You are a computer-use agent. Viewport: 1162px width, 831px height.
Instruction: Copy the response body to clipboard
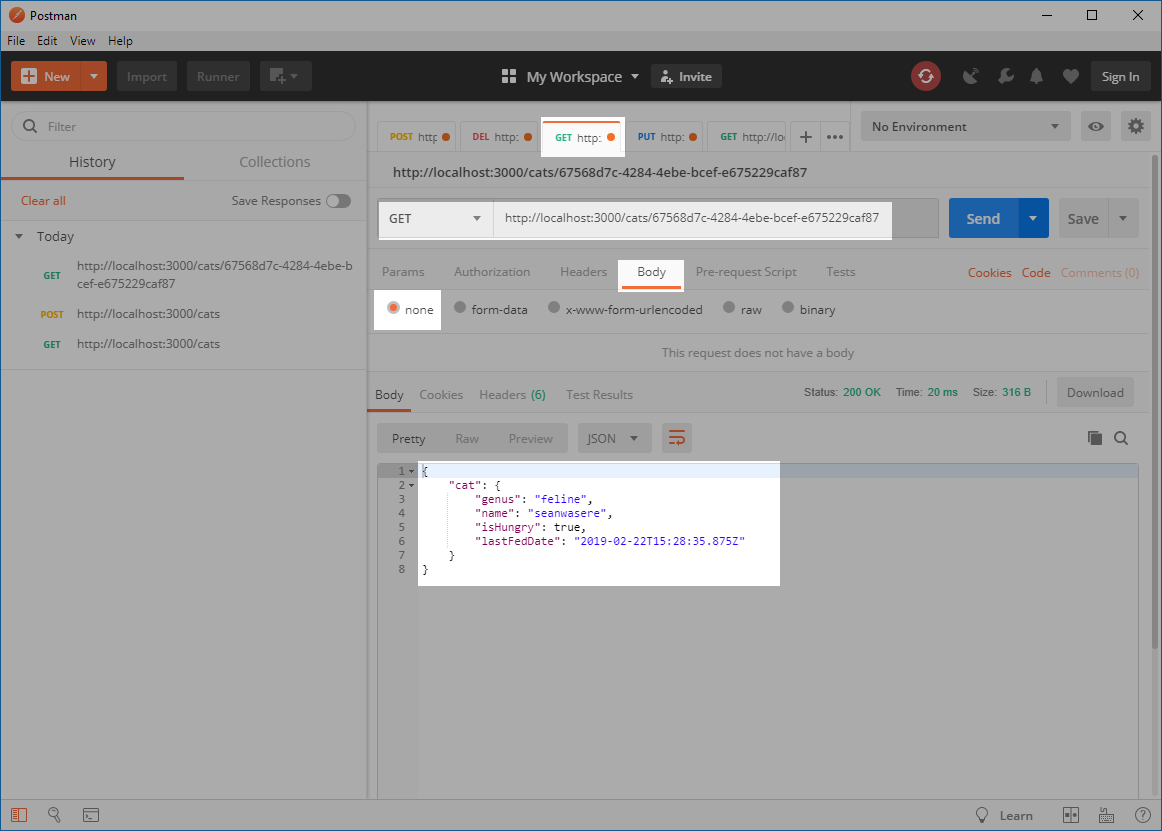point(1095,438)
